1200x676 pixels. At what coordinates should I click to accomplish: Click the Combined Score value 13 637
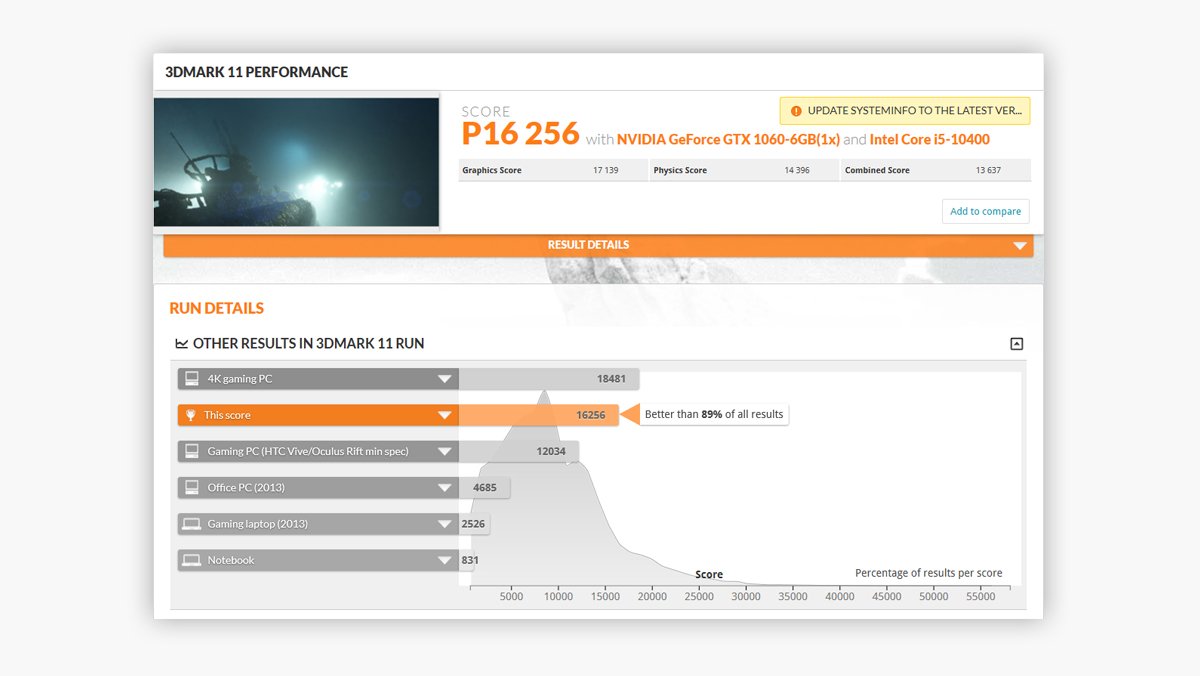point(989,170)
